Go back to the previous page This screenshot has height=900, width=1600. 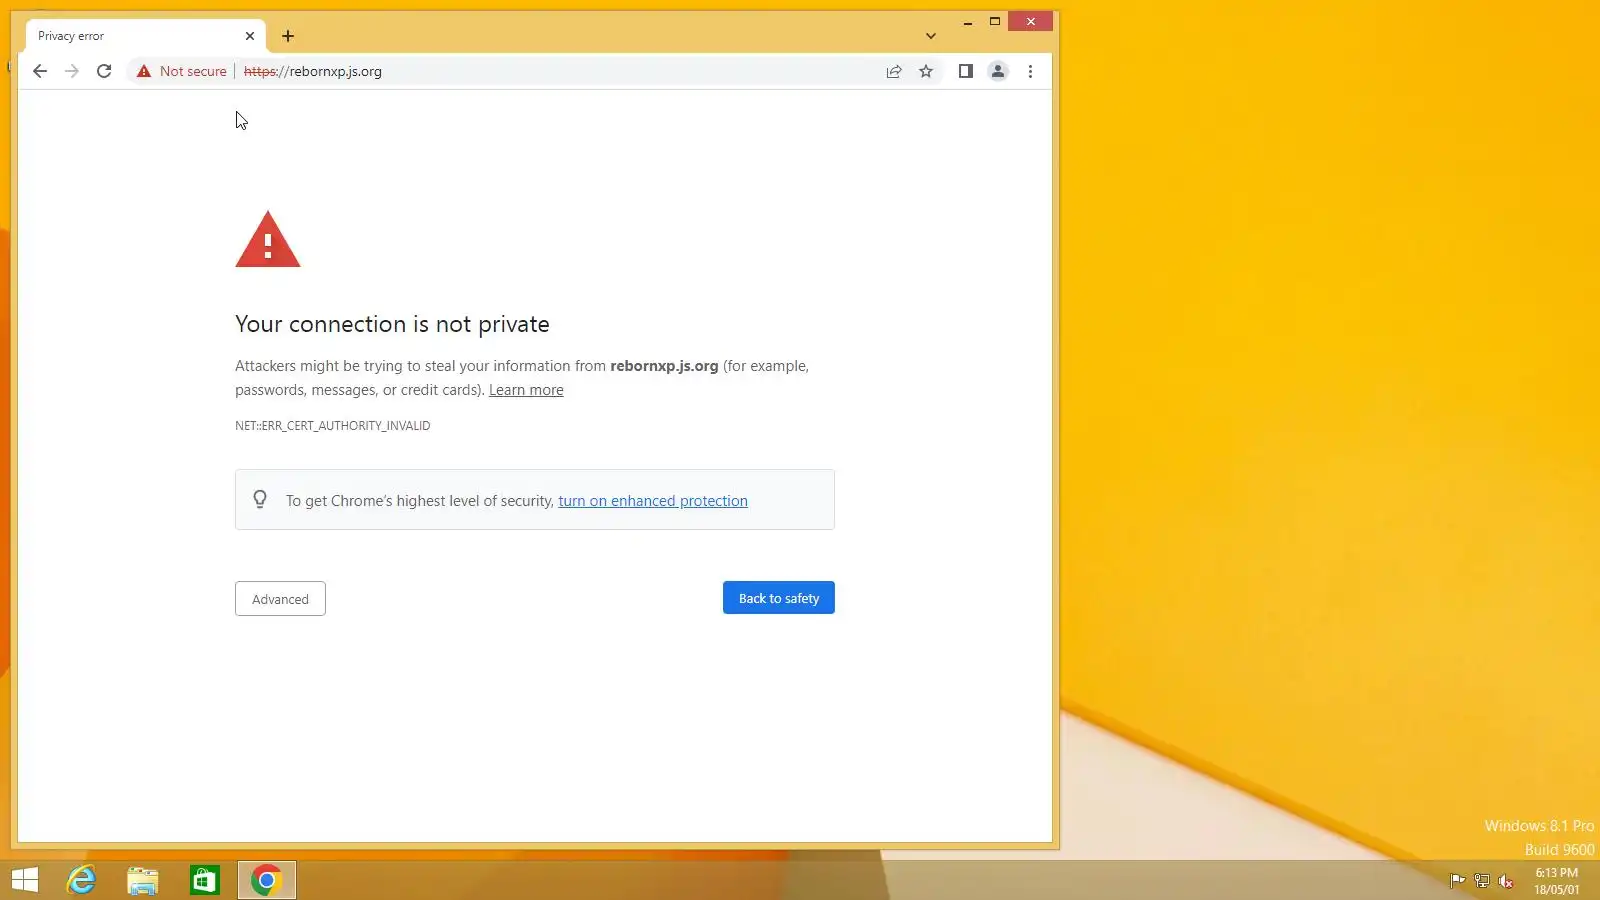(x=40, y=71)
